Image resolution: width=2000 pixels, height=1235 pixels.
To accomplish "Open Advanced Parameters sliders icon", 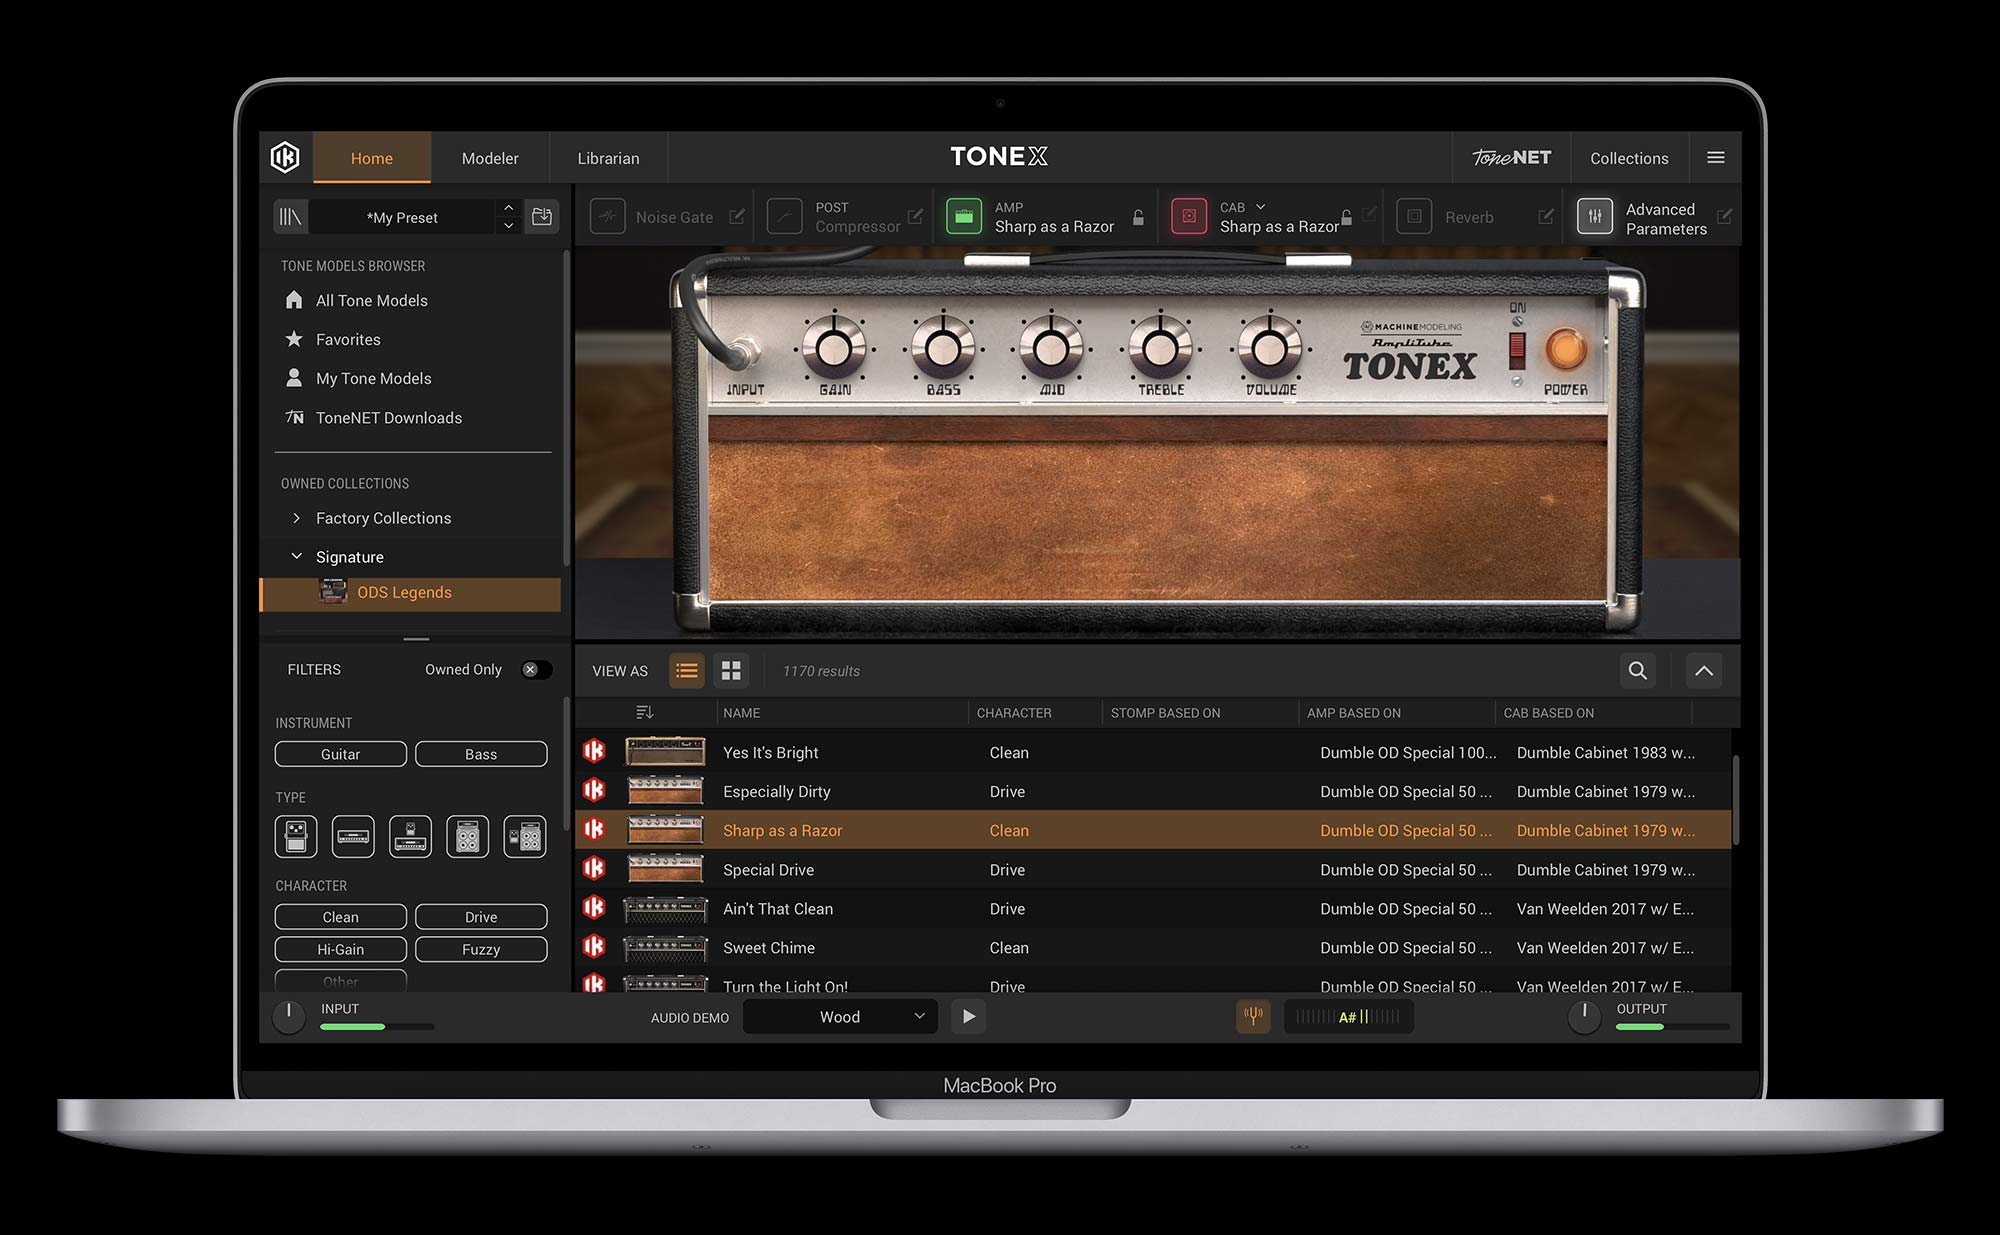I will 1595,217.
